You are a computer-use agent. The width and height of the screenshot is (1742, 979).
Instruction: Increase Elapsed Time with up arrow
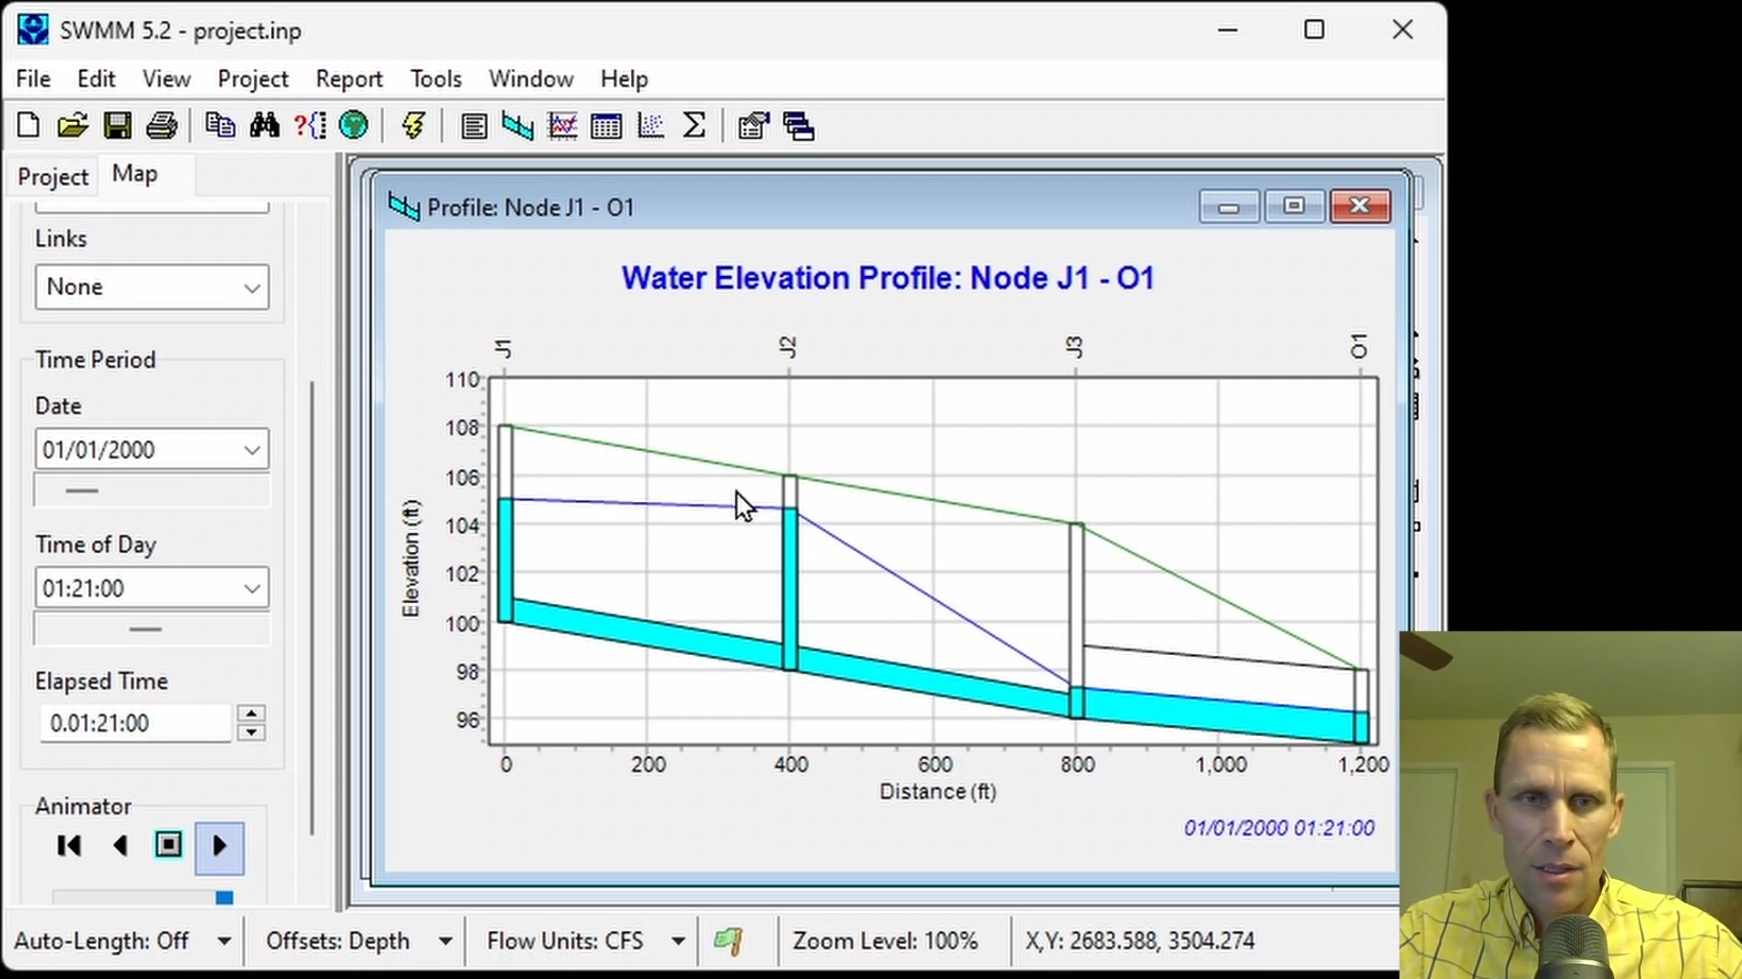tap(251, 714)
